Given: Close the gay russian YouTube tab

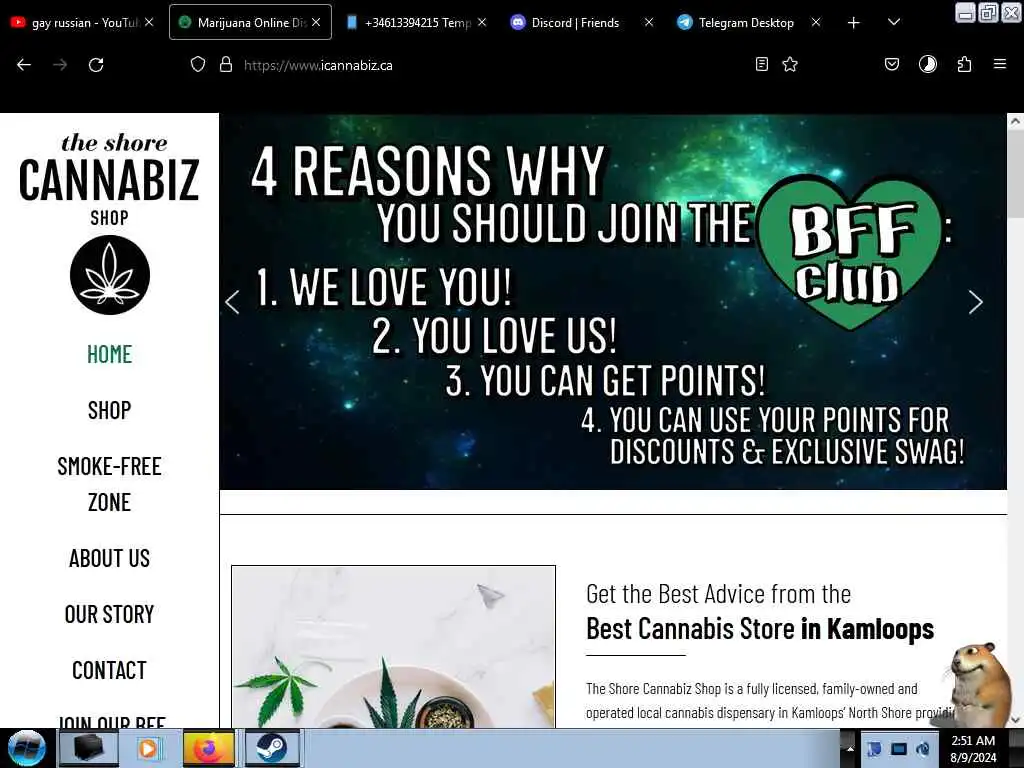Looking at the screenshot, I should [149, 22].
